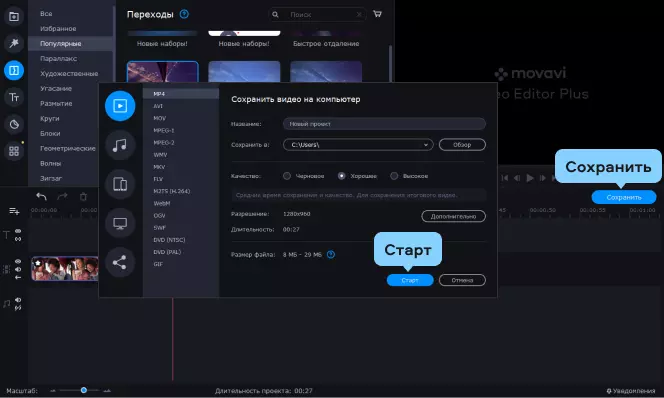The height and width of the screenshot is (398, 664).
Task: Click the blue Старт button
Action: (410, 280)
